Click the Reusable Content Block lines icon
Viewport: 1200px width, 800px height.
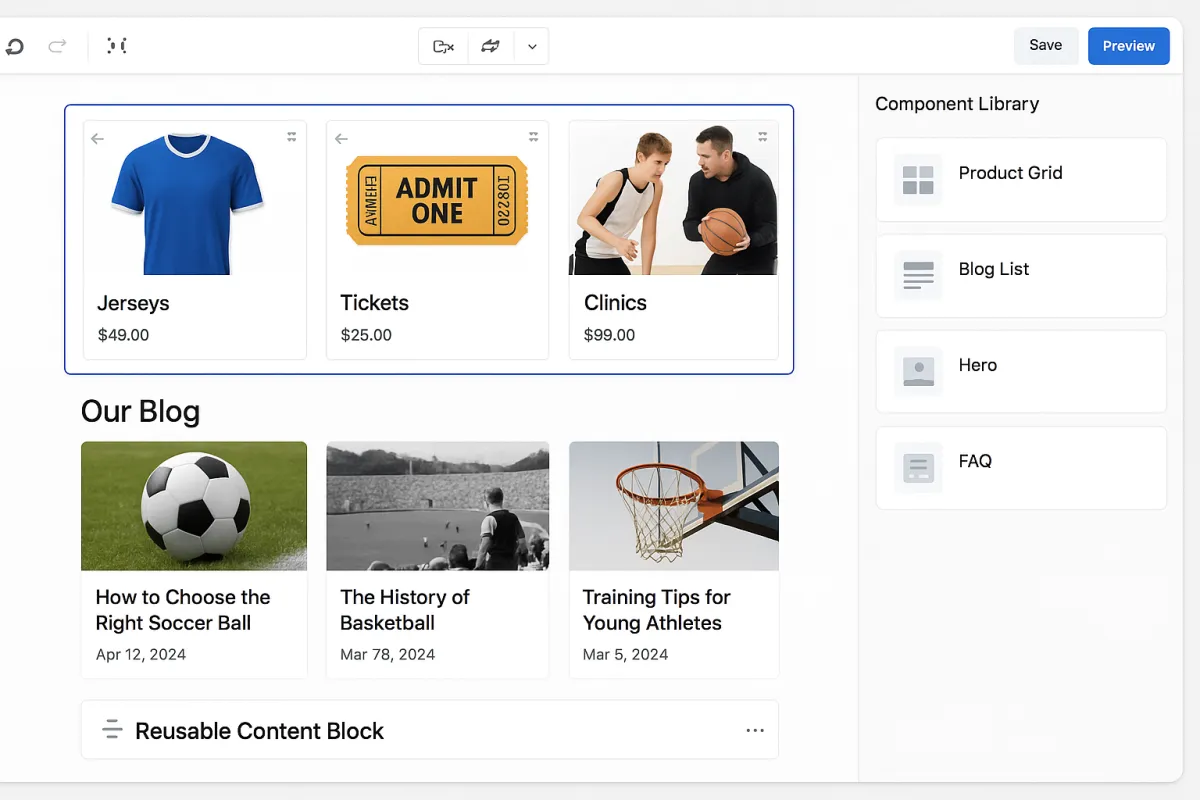[112, 730]
